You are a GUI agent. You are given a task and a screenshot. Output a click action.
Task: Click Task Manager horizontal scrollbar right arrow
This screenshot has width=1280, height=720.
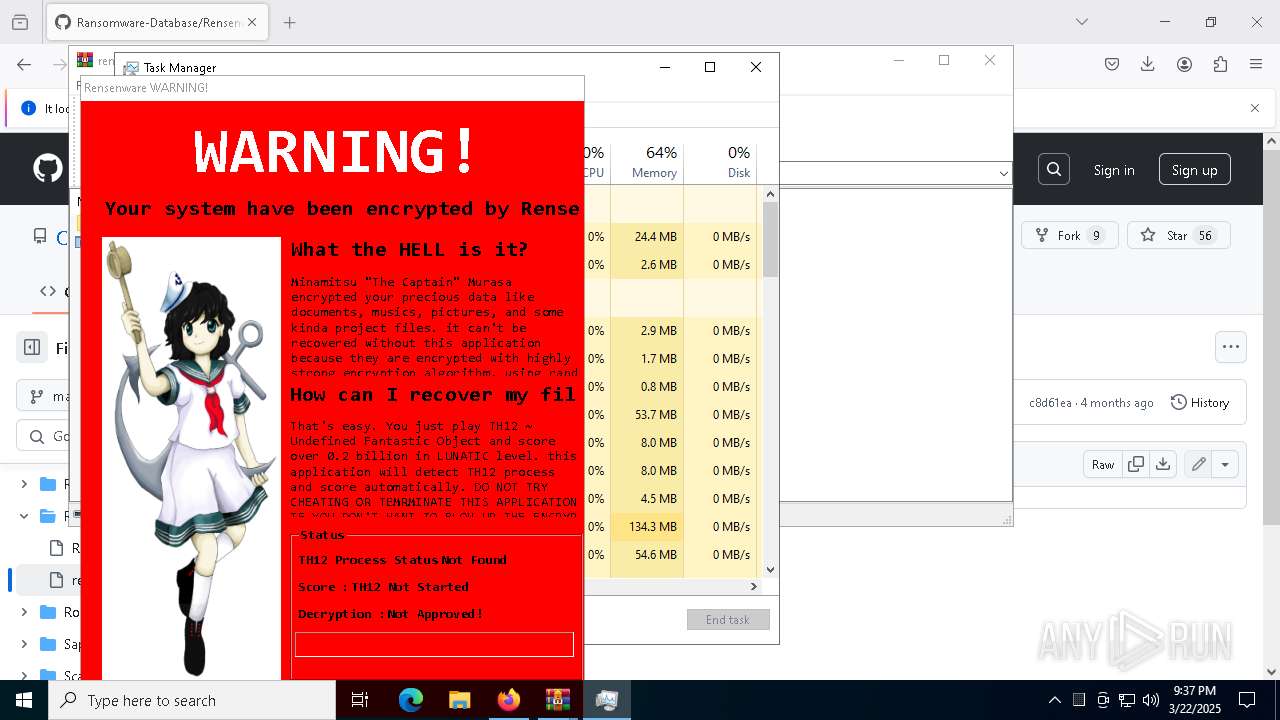pyautogui.click(x=755, y=587)
